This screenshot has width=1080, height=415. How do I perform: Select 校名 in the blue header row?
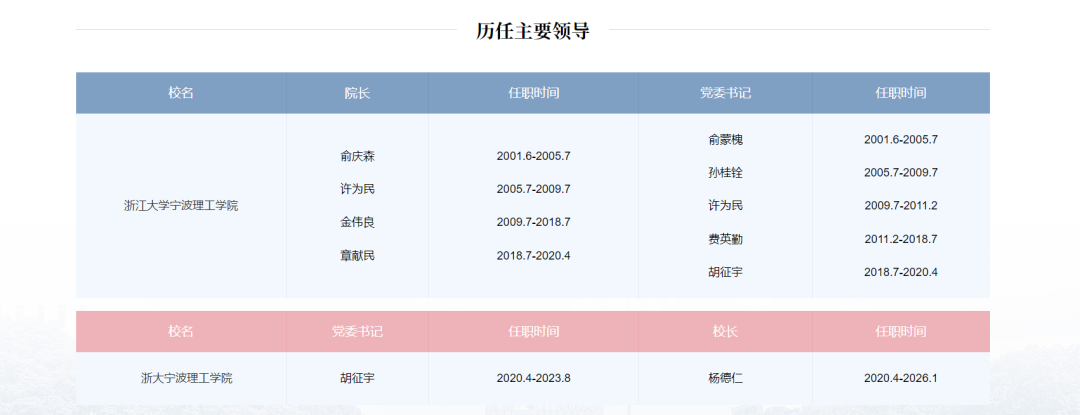(181, 93)
